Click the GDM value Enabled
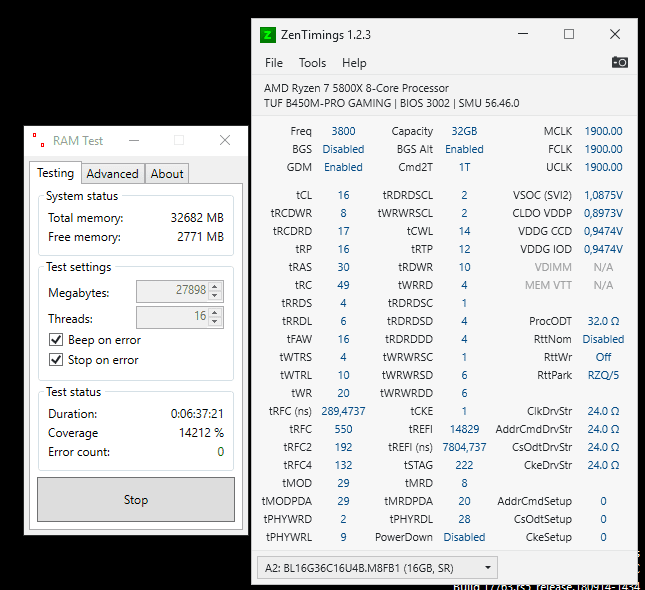 tap(343, 167)
